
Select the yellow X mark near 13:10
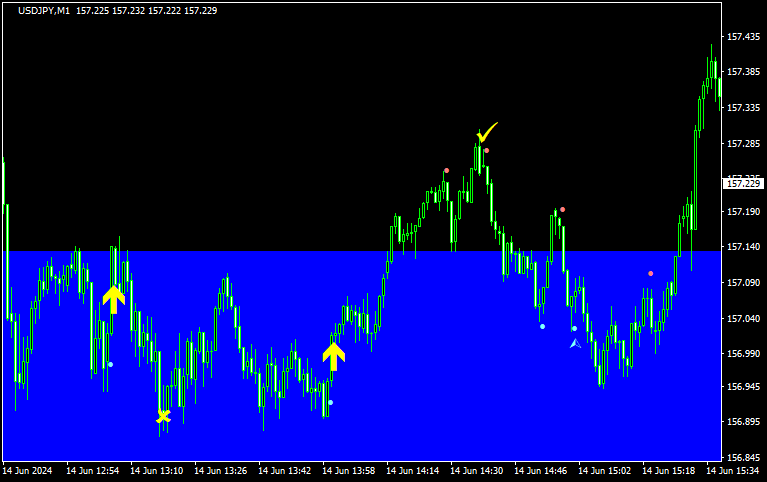163,416
